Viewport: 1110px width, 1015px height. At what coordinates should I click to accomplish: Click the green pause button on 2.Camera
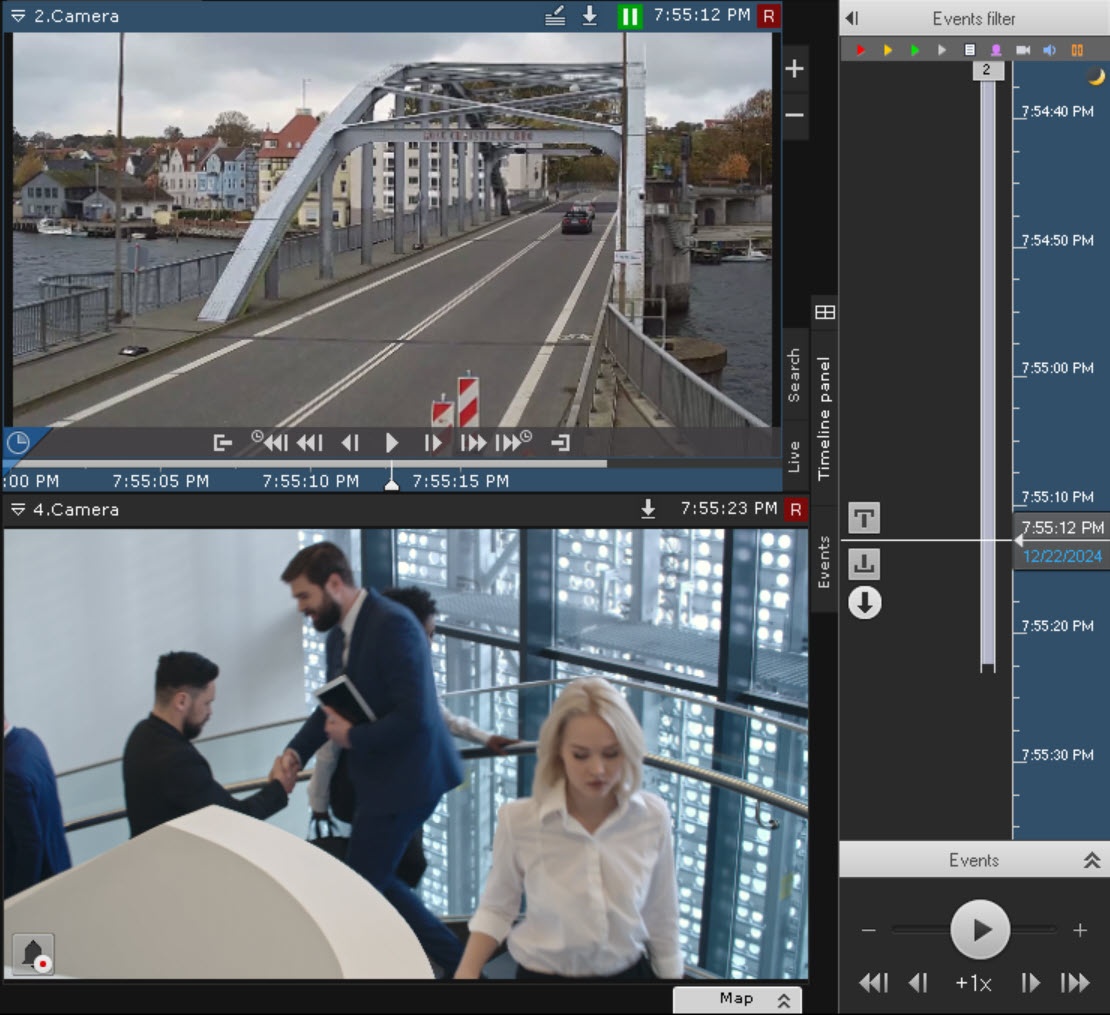(630, 16)
